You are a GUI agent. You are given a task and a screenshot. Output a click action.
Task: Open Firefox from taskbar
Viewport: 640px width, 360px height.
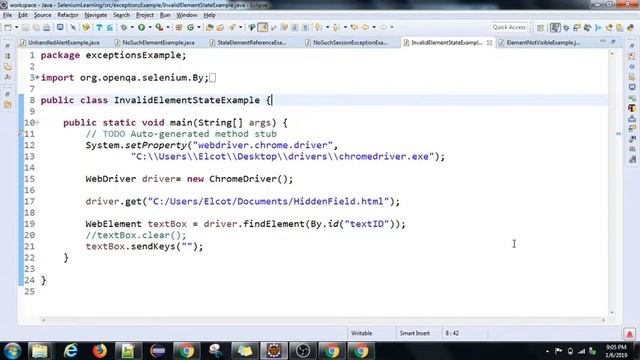point(100,351)
